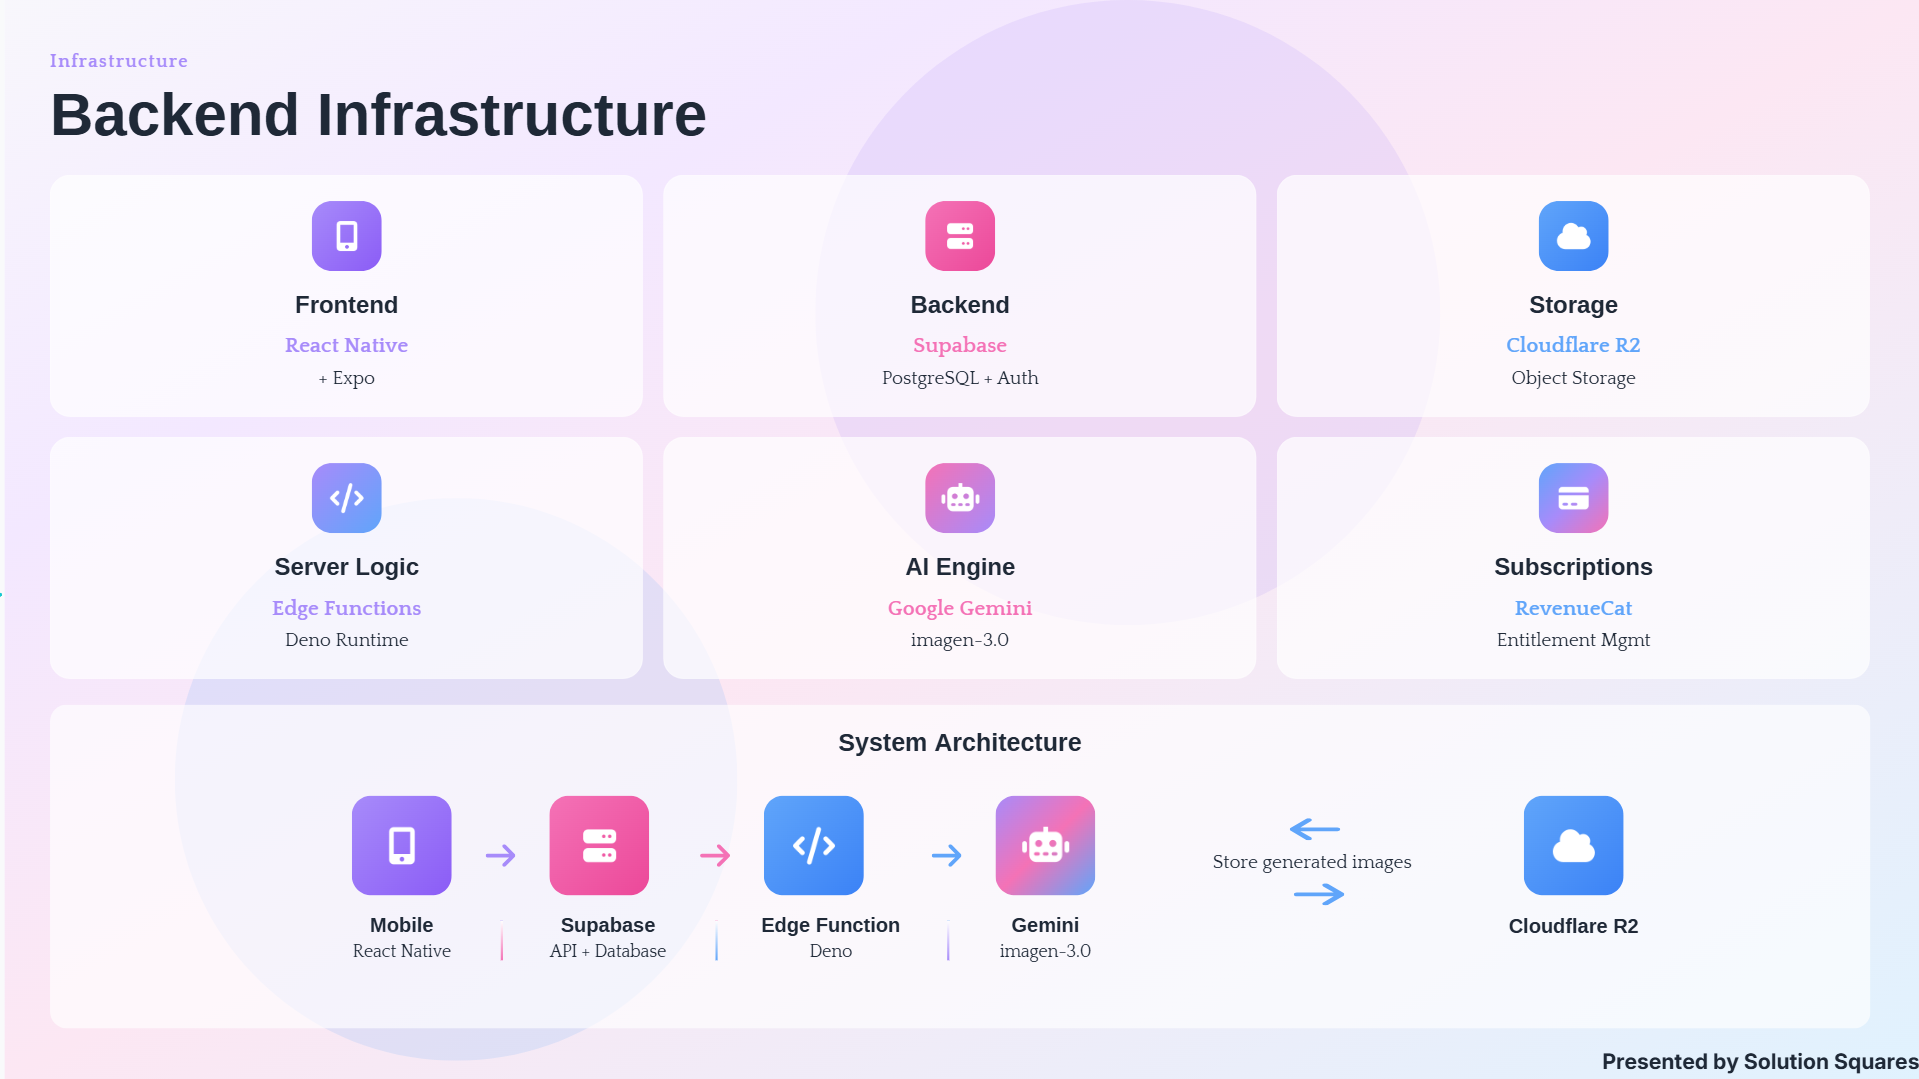Click the React Native link text
The width and height of the screenshot is (1919, 1079).
coord(346,345)
